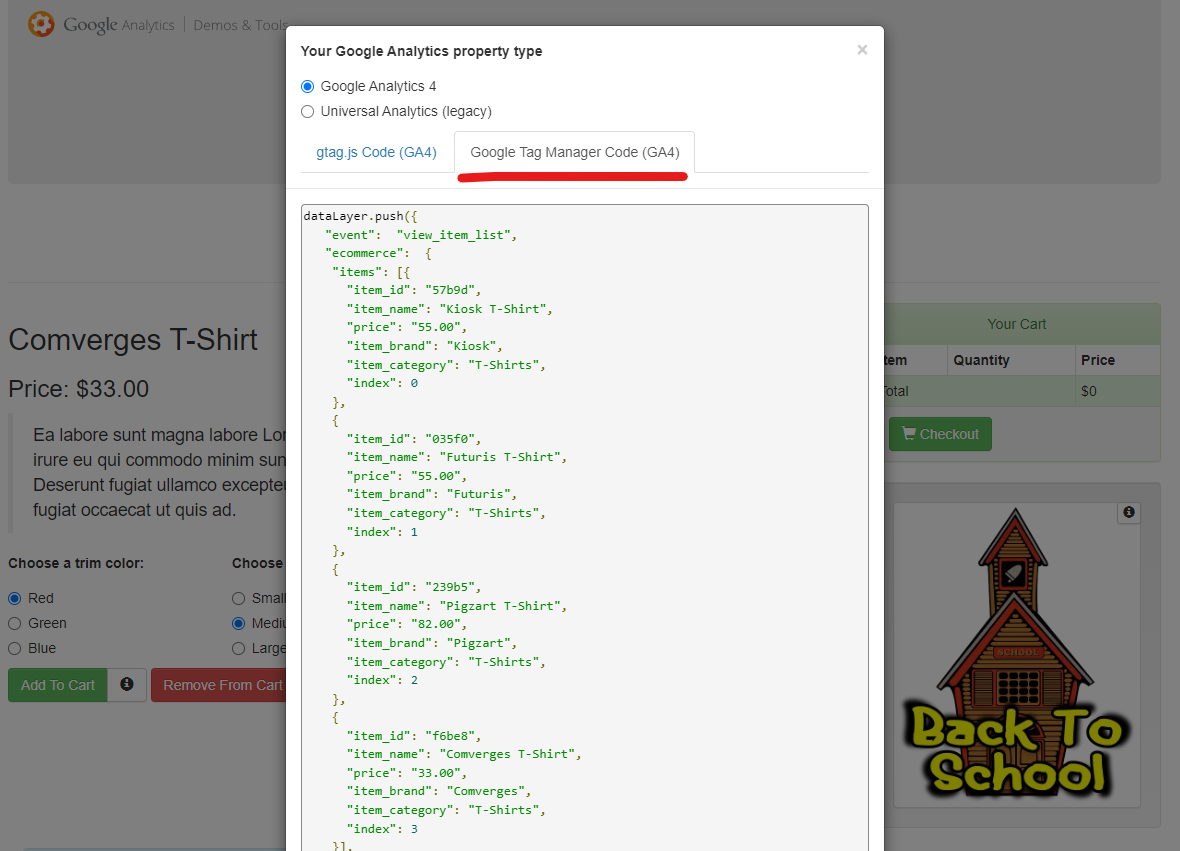1180x851 pixels.
Task: Click the "Comverges T-Shirt" item name in code
Action: [x=507, y=754]
